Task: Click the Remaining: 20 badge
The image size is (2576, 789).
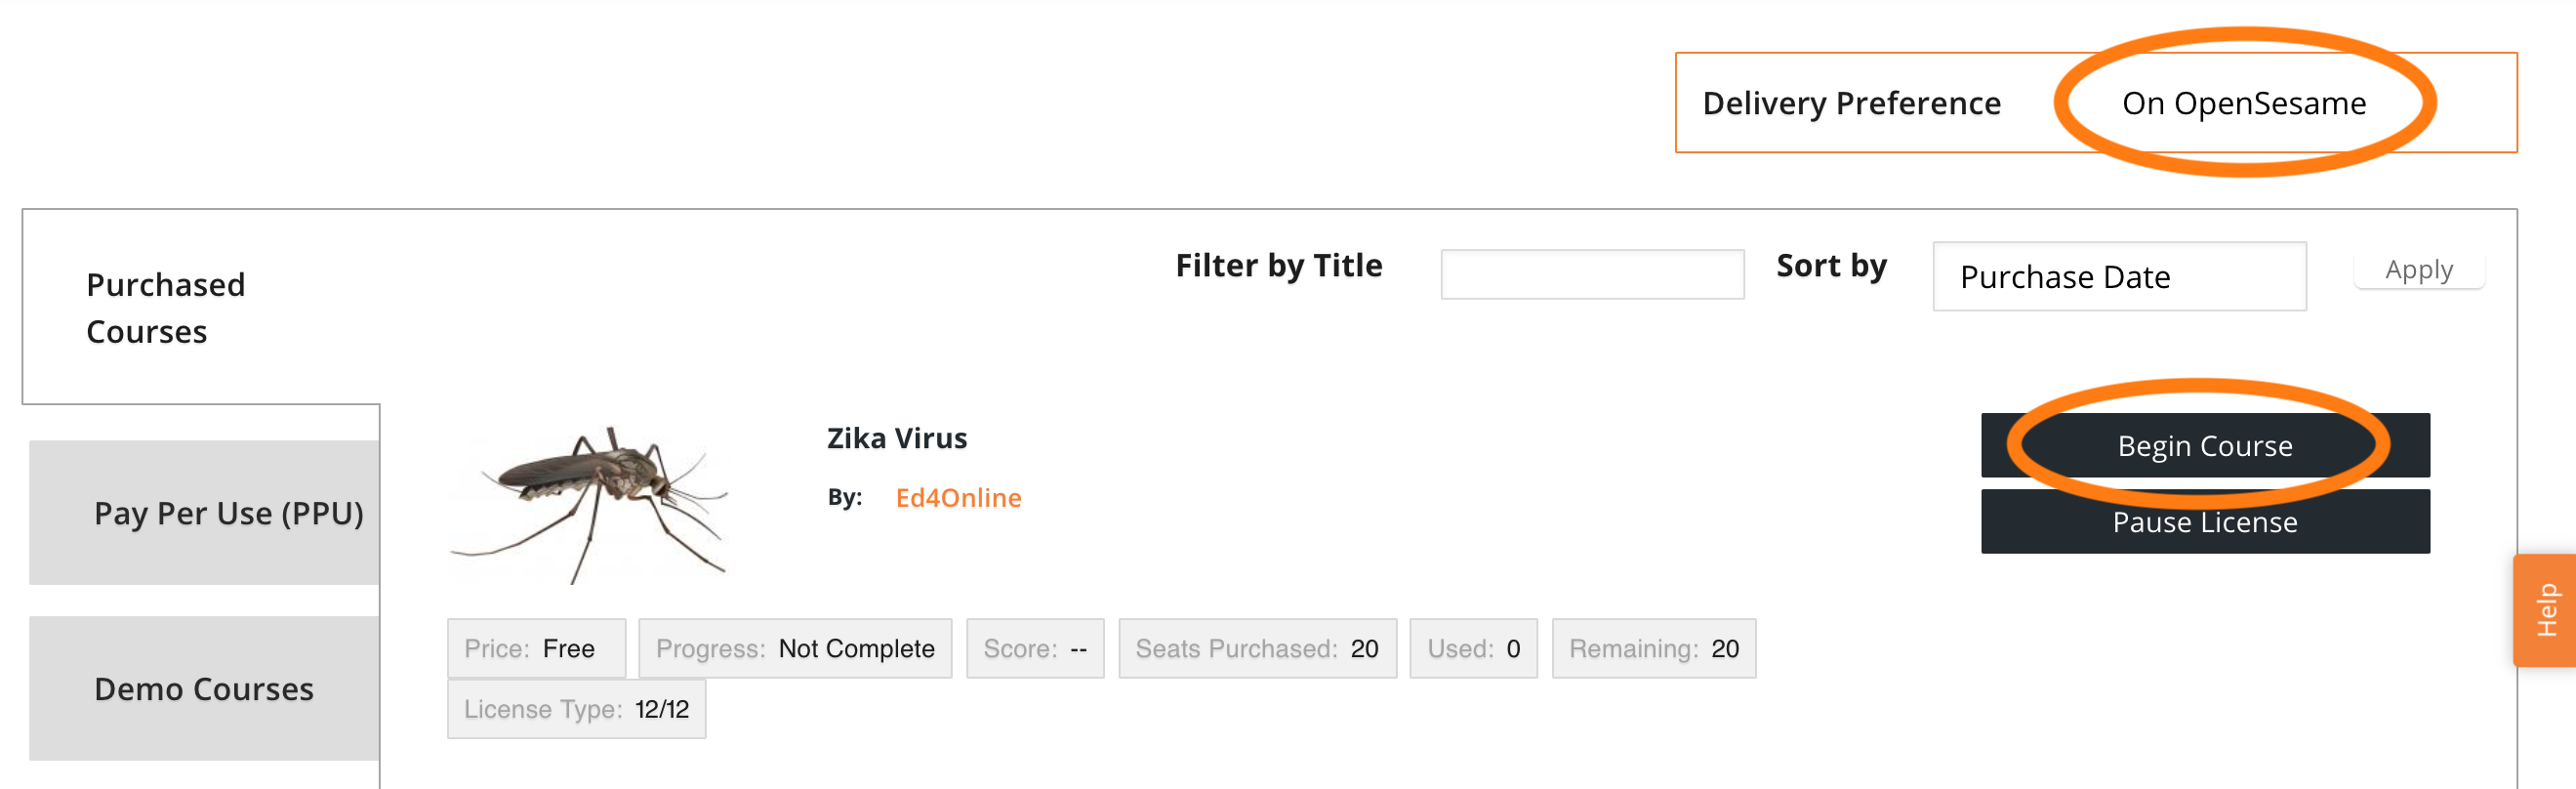Action: point(1653,648)
